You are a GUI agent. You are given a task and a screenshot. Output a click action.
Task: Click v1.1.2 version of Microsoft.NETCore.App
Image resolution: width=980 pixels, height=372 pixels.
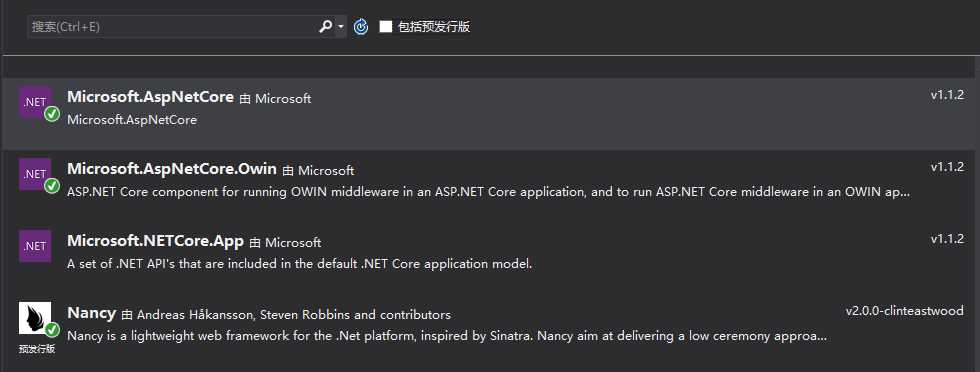coord(947,239)
